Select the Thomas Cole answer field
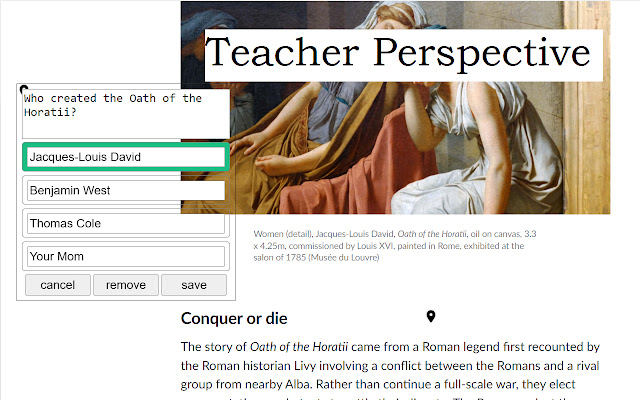This screenshot has height=400, width=640. pyautogui.click(x=125, y=223)
